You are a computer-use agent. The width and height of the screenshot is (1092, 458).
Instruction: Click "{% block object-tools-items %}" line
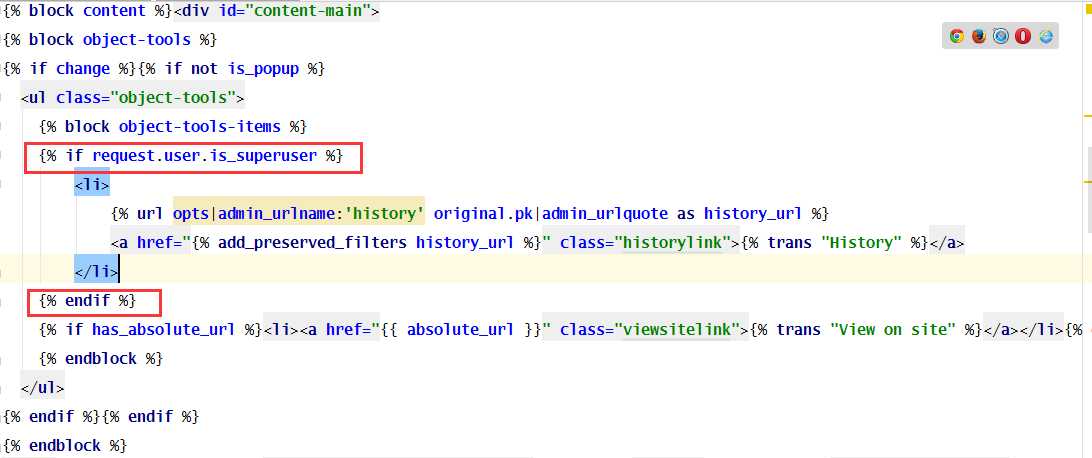tap(173, 127)
